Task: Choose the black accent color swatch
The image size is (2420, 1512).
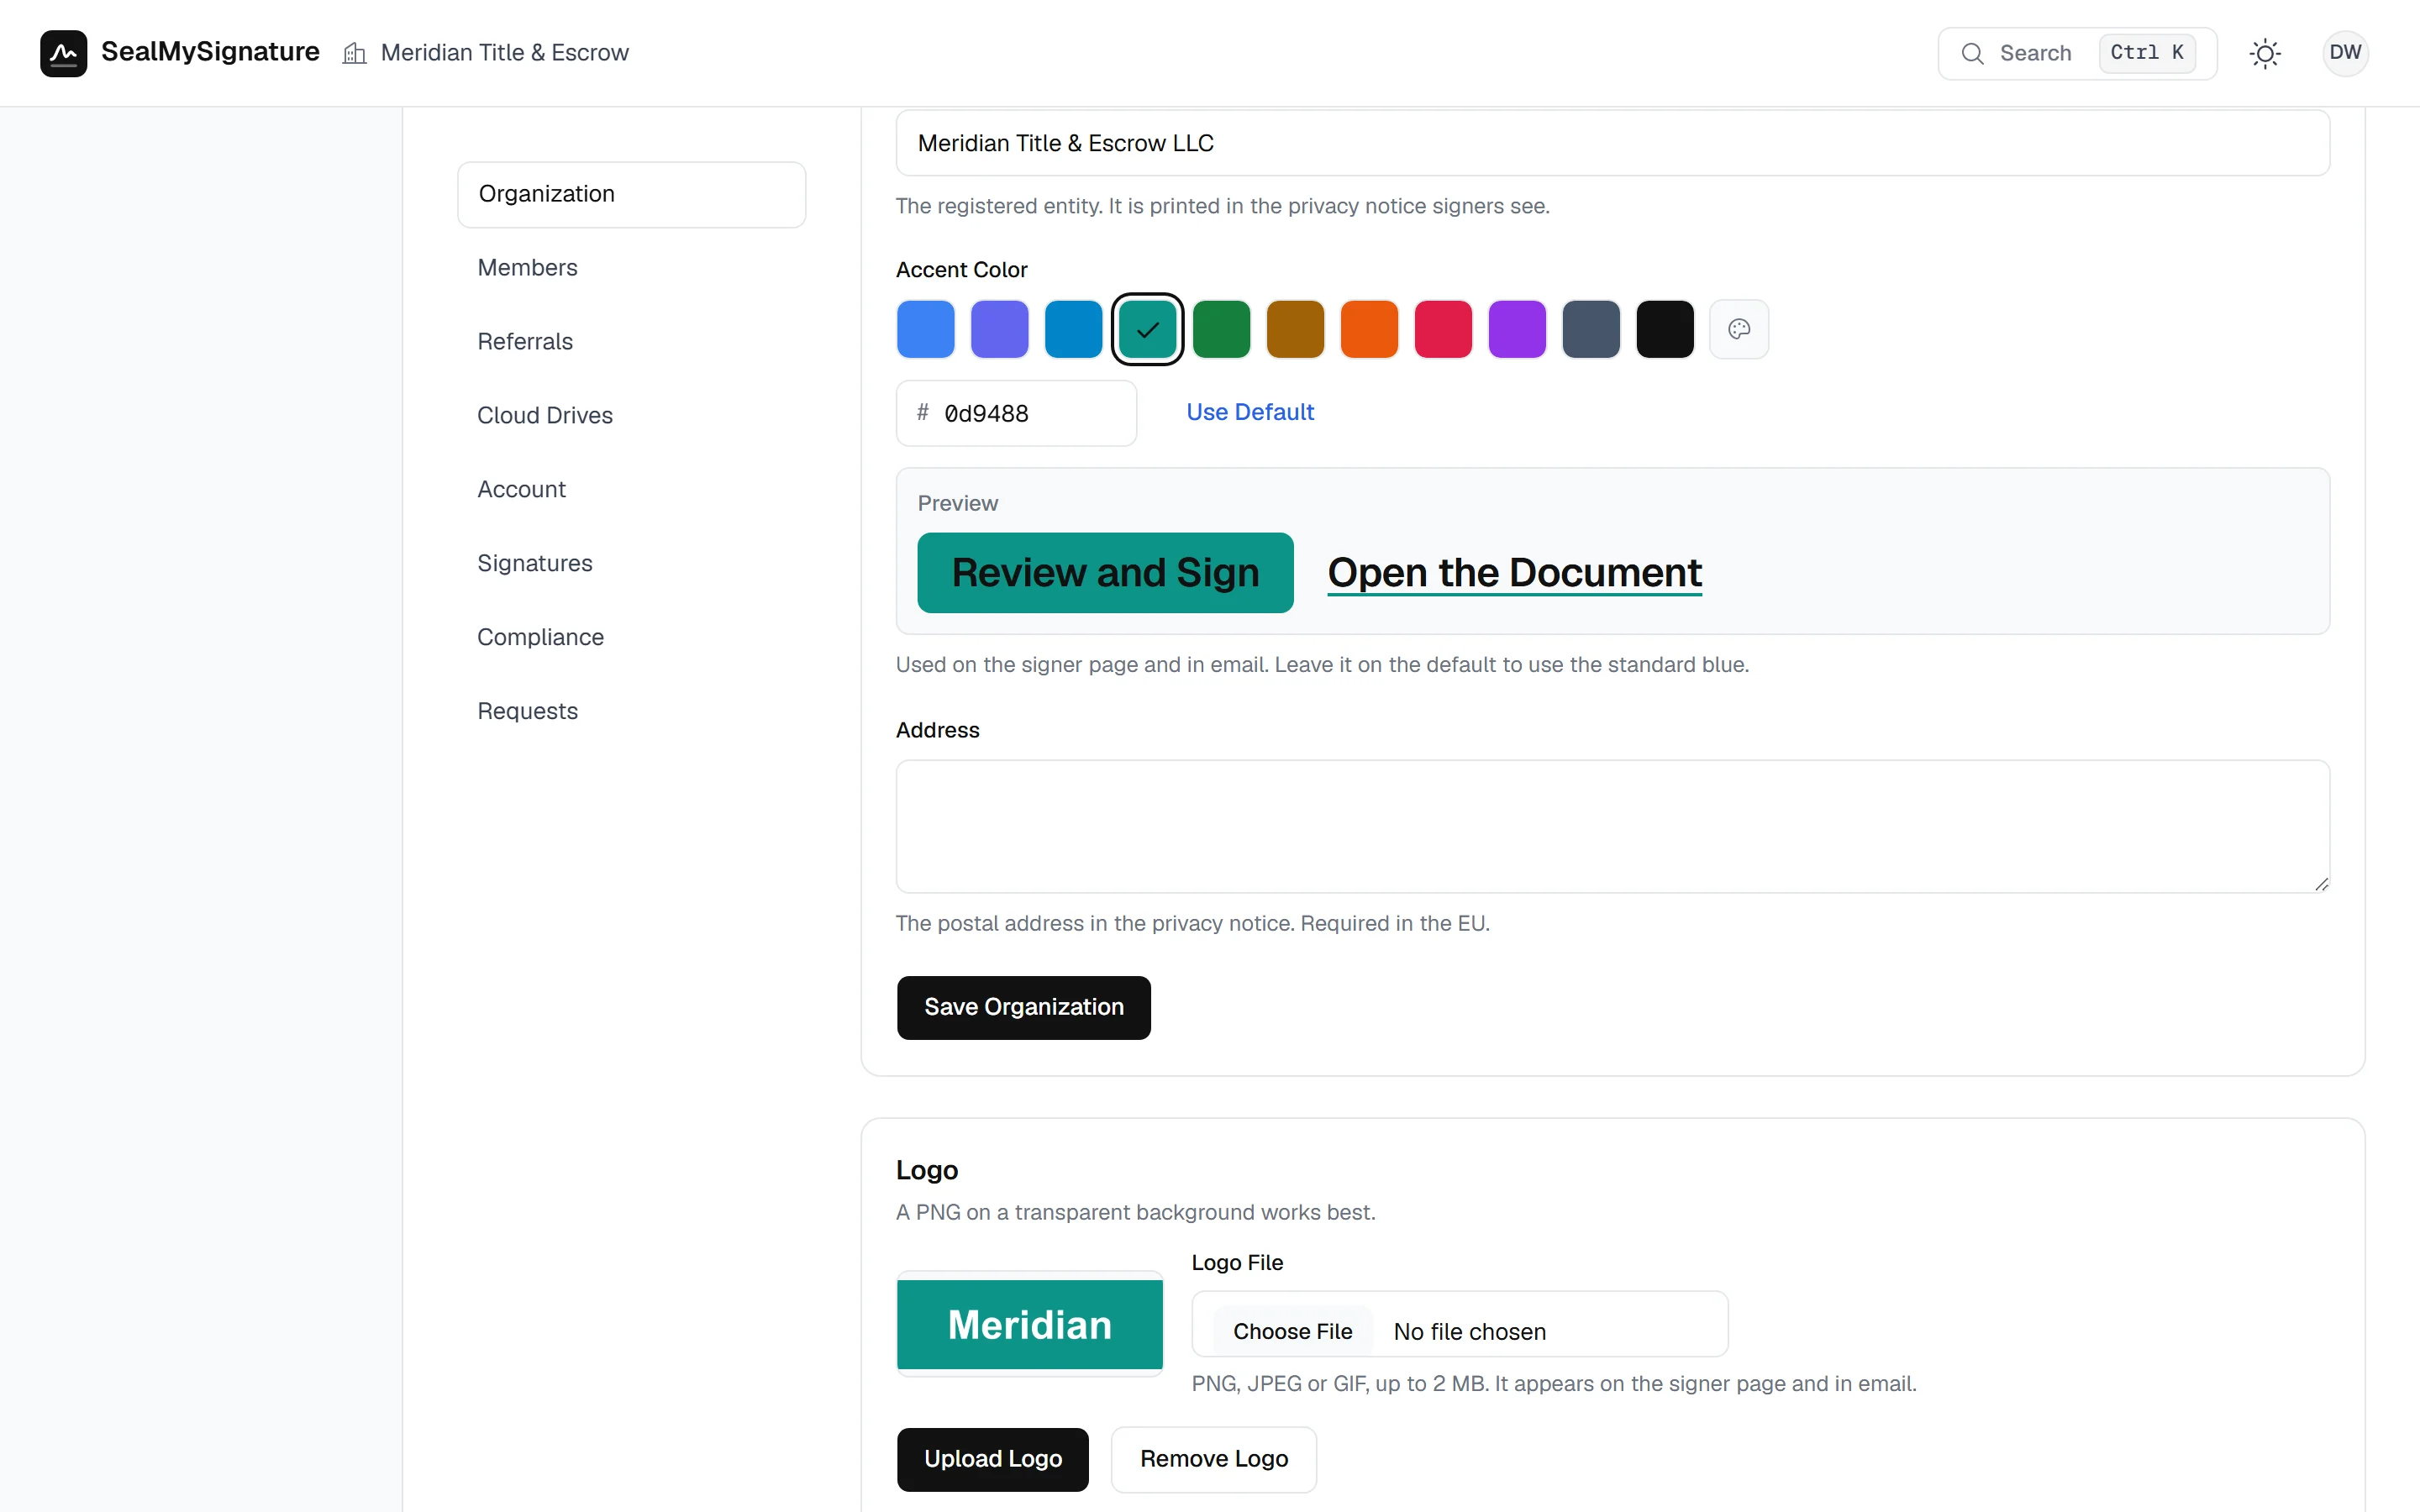Action: 1666,329
